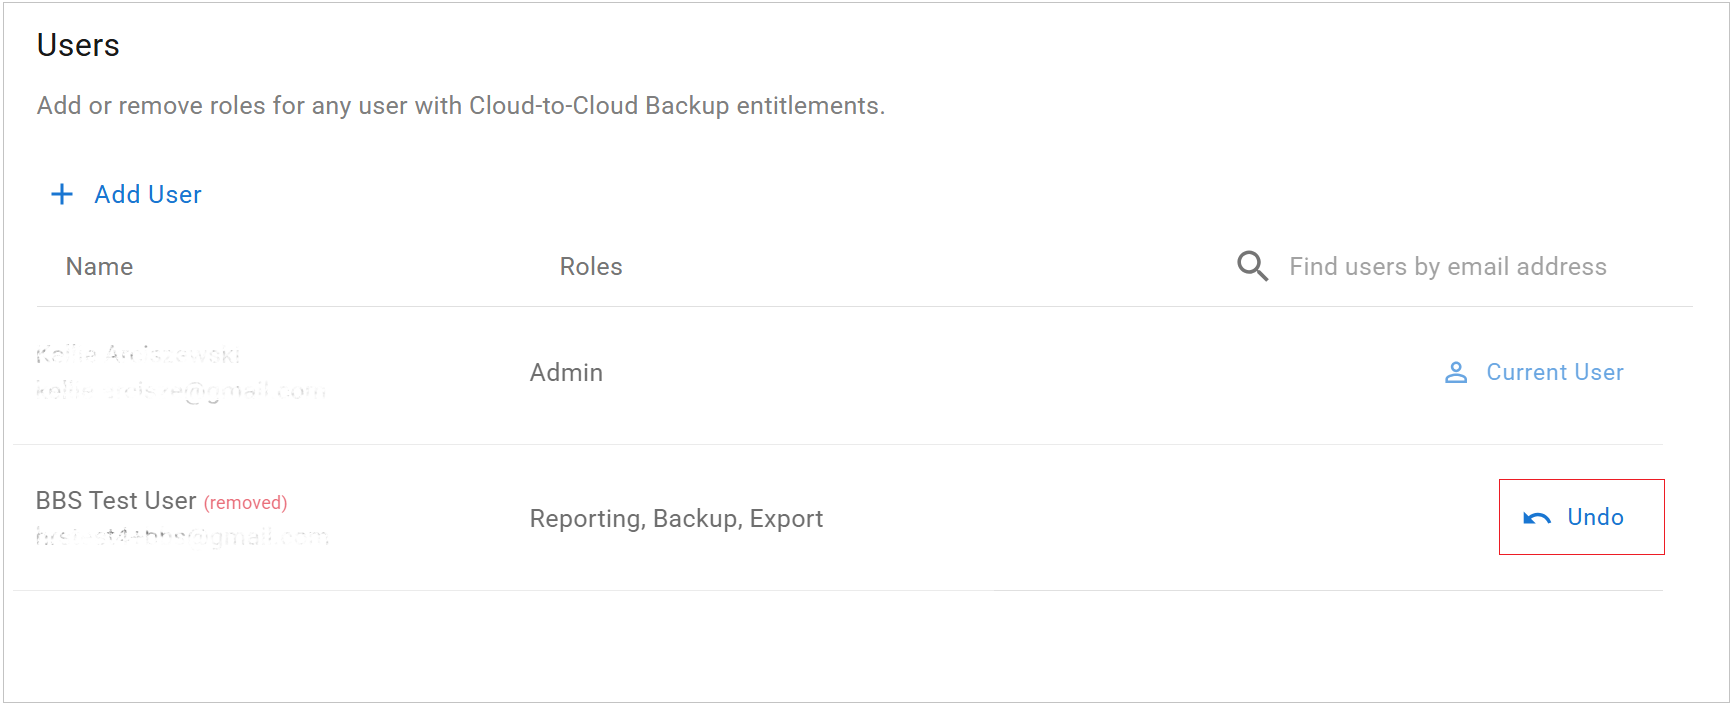Screen dimensions: 1731x708
Task: Click the Add User link
Action: (148, 194)
